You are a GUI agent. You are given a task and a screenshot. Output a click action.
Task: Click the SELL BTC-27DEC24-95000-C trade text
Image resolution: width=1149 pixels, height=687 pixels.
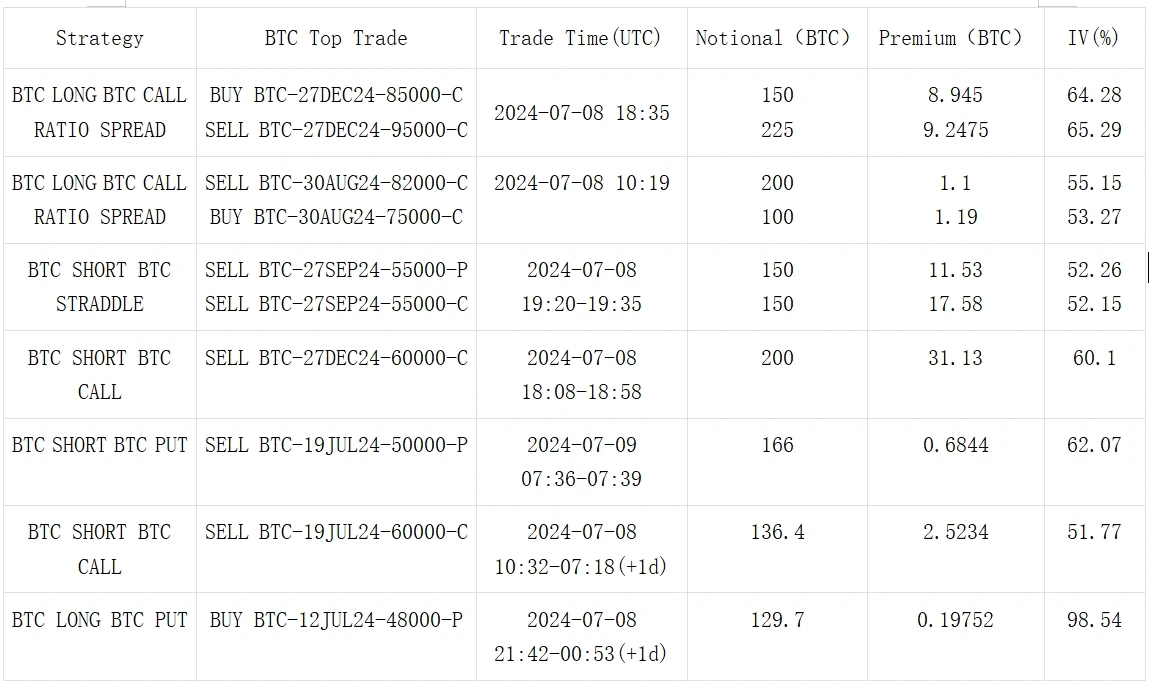[336, 130]
